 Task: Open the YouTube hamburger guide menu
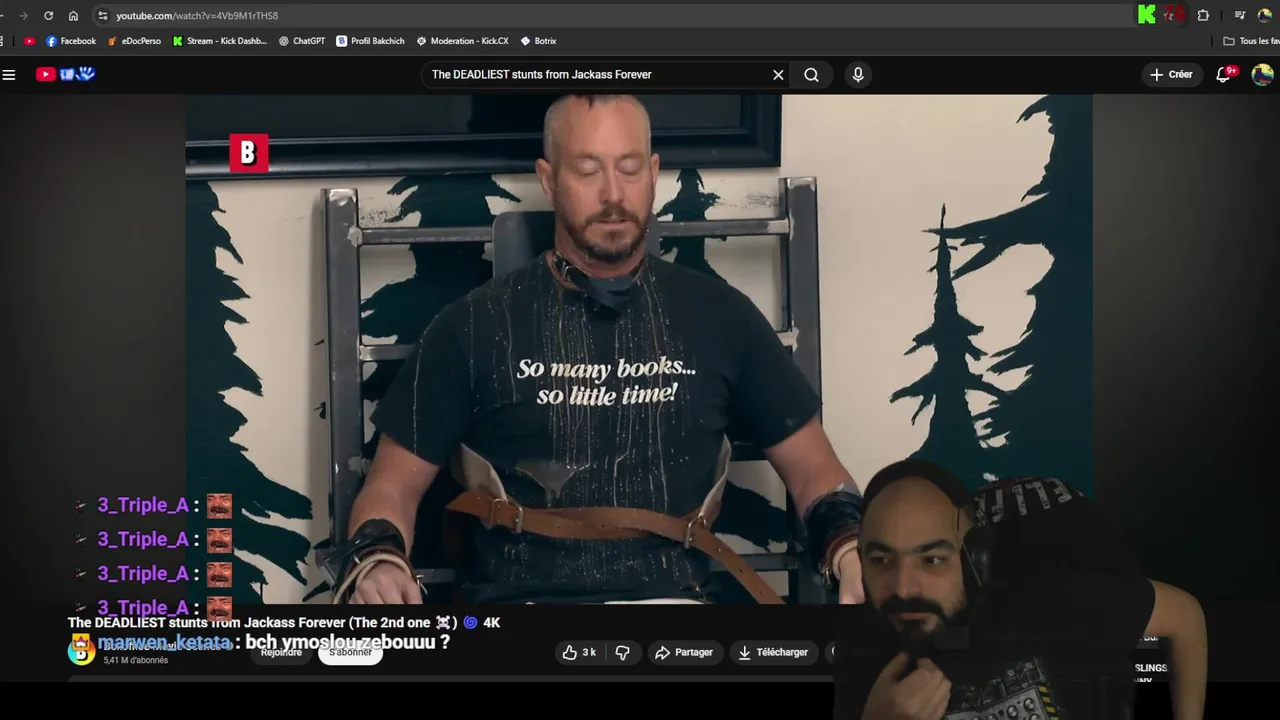[x=9, y=74]
